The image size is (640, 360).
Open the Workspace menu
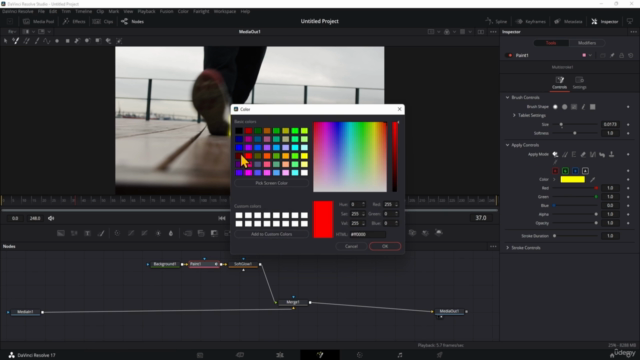click(x=225, y=11)
